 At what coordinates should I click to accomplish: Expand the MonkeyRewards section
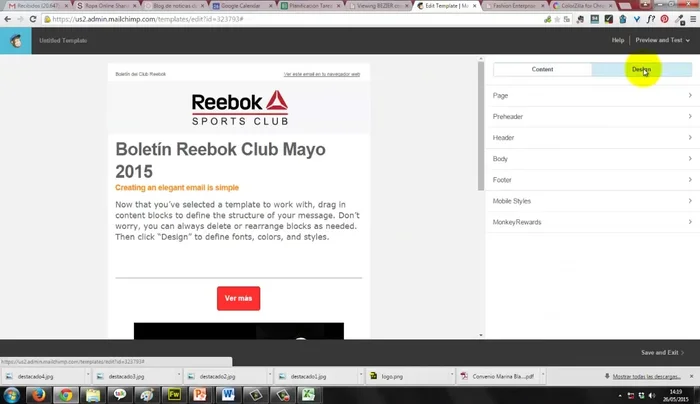tap(592, 222)
